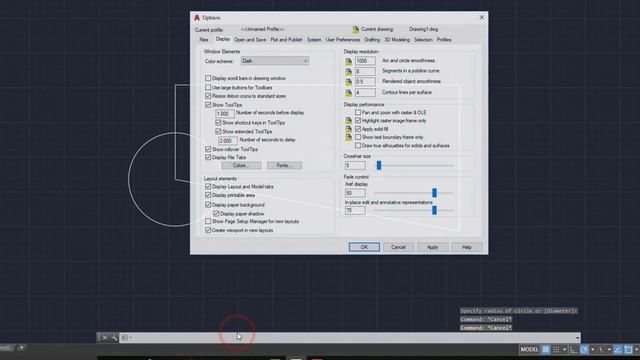
Task: Click command line close X icon
Action: [x=104, y=338]
